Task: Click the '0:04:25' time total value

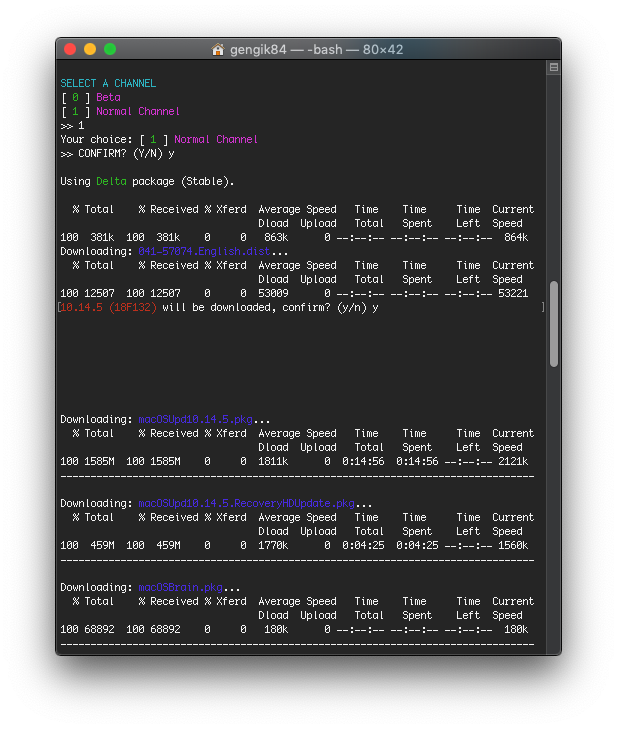Action: coord(363,545)
